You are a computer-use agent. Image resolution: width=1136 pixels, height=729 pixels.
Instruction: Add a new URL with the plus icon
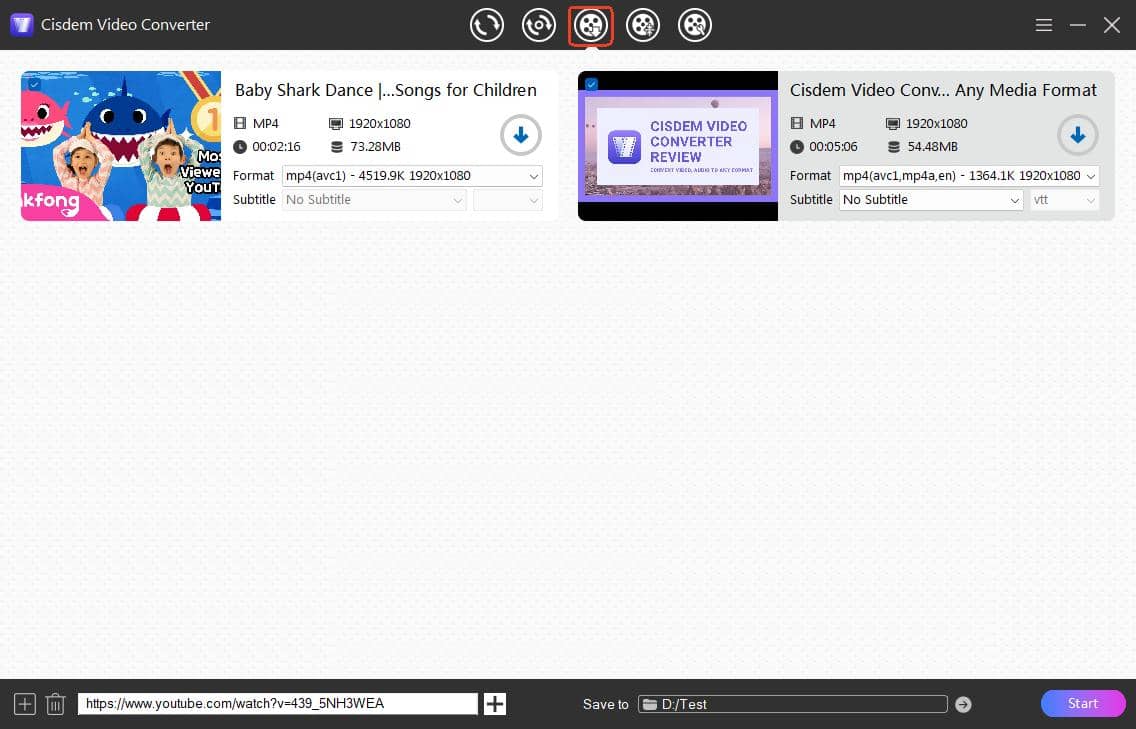pos(494,703)
